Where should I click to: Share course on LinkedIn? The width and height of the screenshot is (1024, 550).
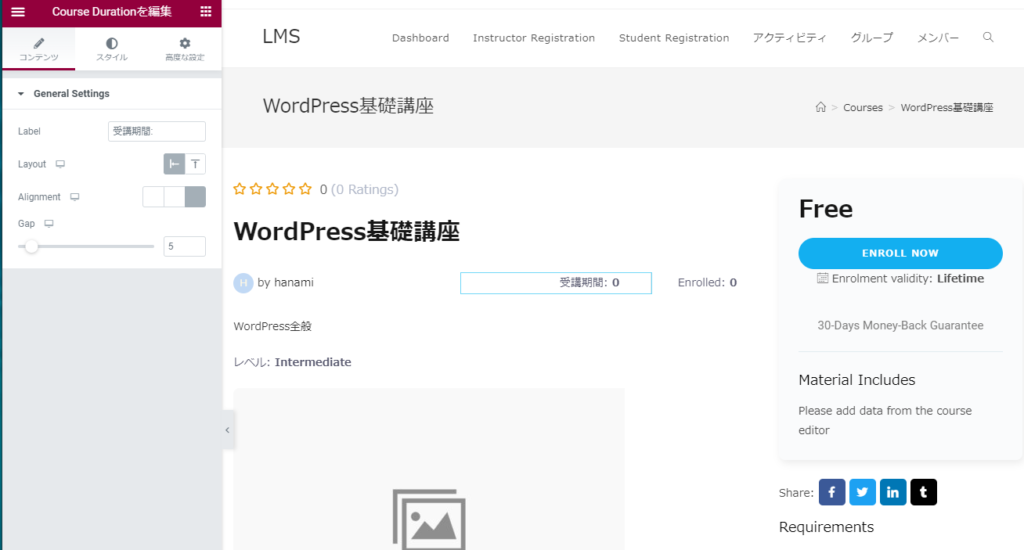[893, 492]
